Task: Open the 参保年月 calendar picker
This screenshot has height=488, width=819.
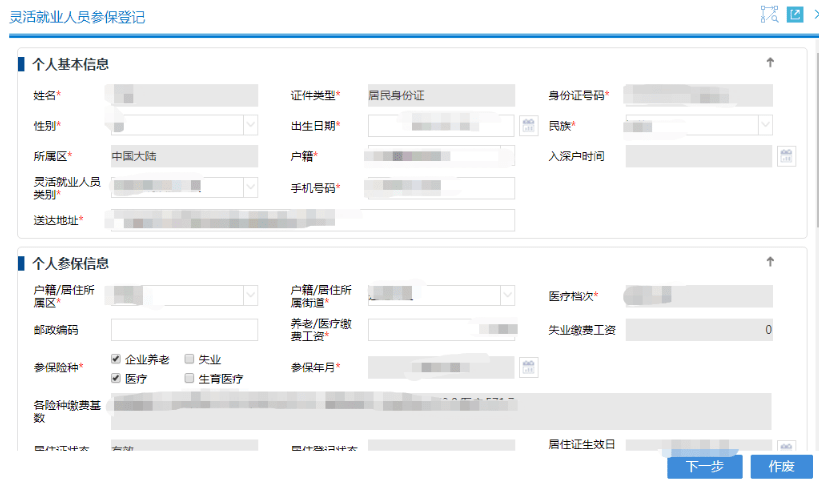Action: coord(529,368)
